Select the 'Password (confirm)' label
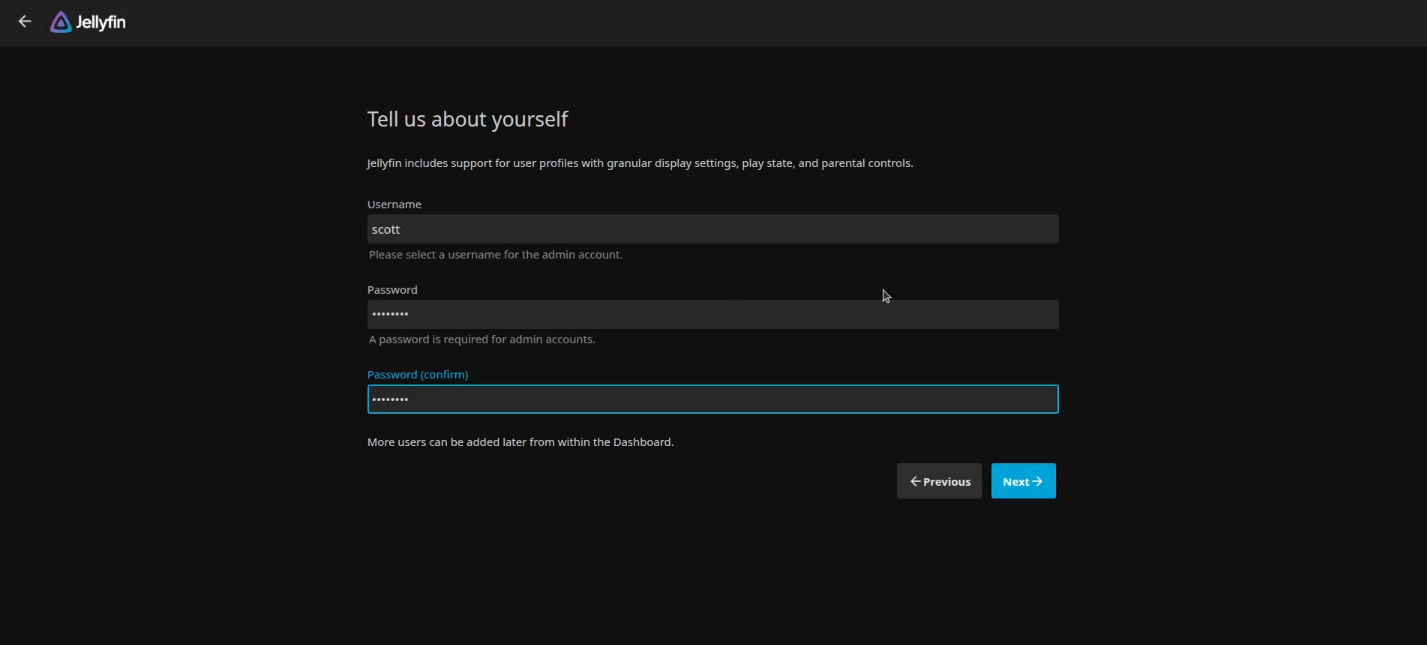The height and width of the screenshot is (645, 1427). 417,375
